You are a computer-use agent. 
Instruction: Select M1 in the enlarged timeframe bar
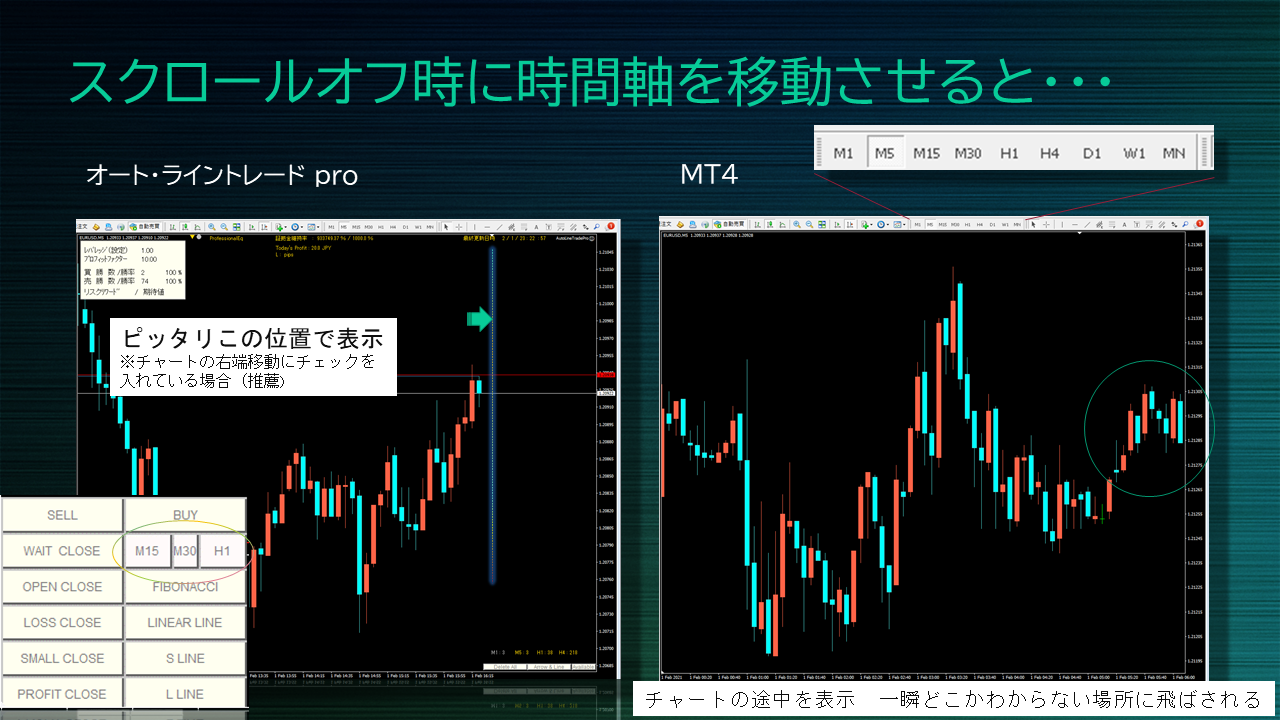point(843,153)
